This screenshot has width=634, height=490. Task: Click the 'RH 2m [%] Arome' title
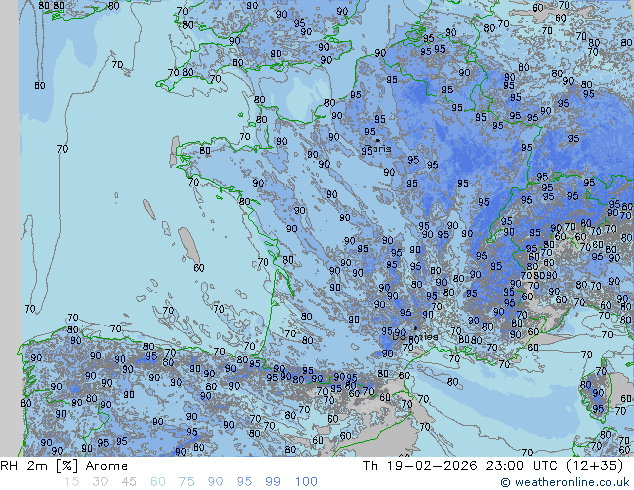click(x=64, y=466)
